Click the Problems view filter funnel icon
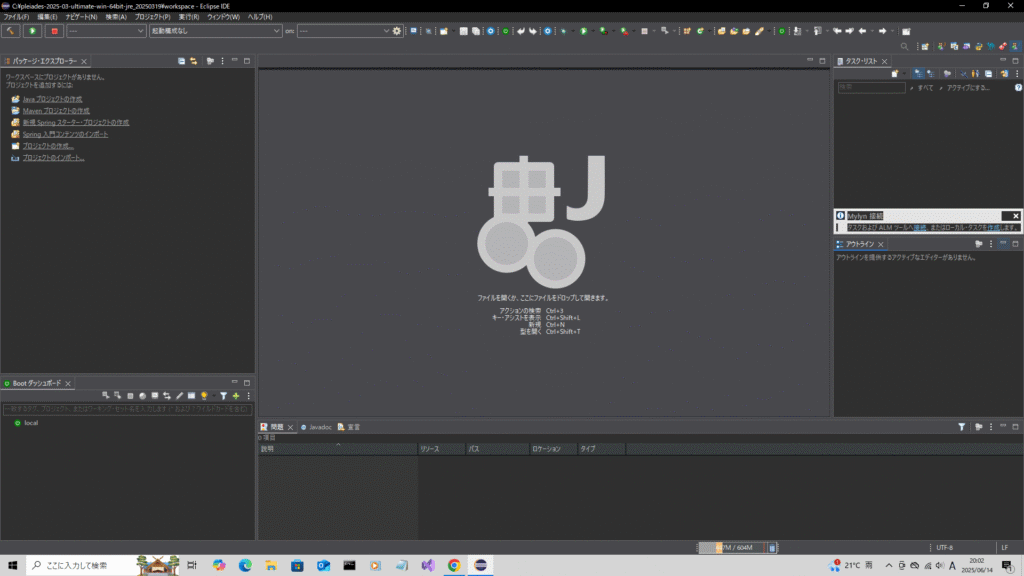Screen dimensions: 1024x576 tap(961, 426)
